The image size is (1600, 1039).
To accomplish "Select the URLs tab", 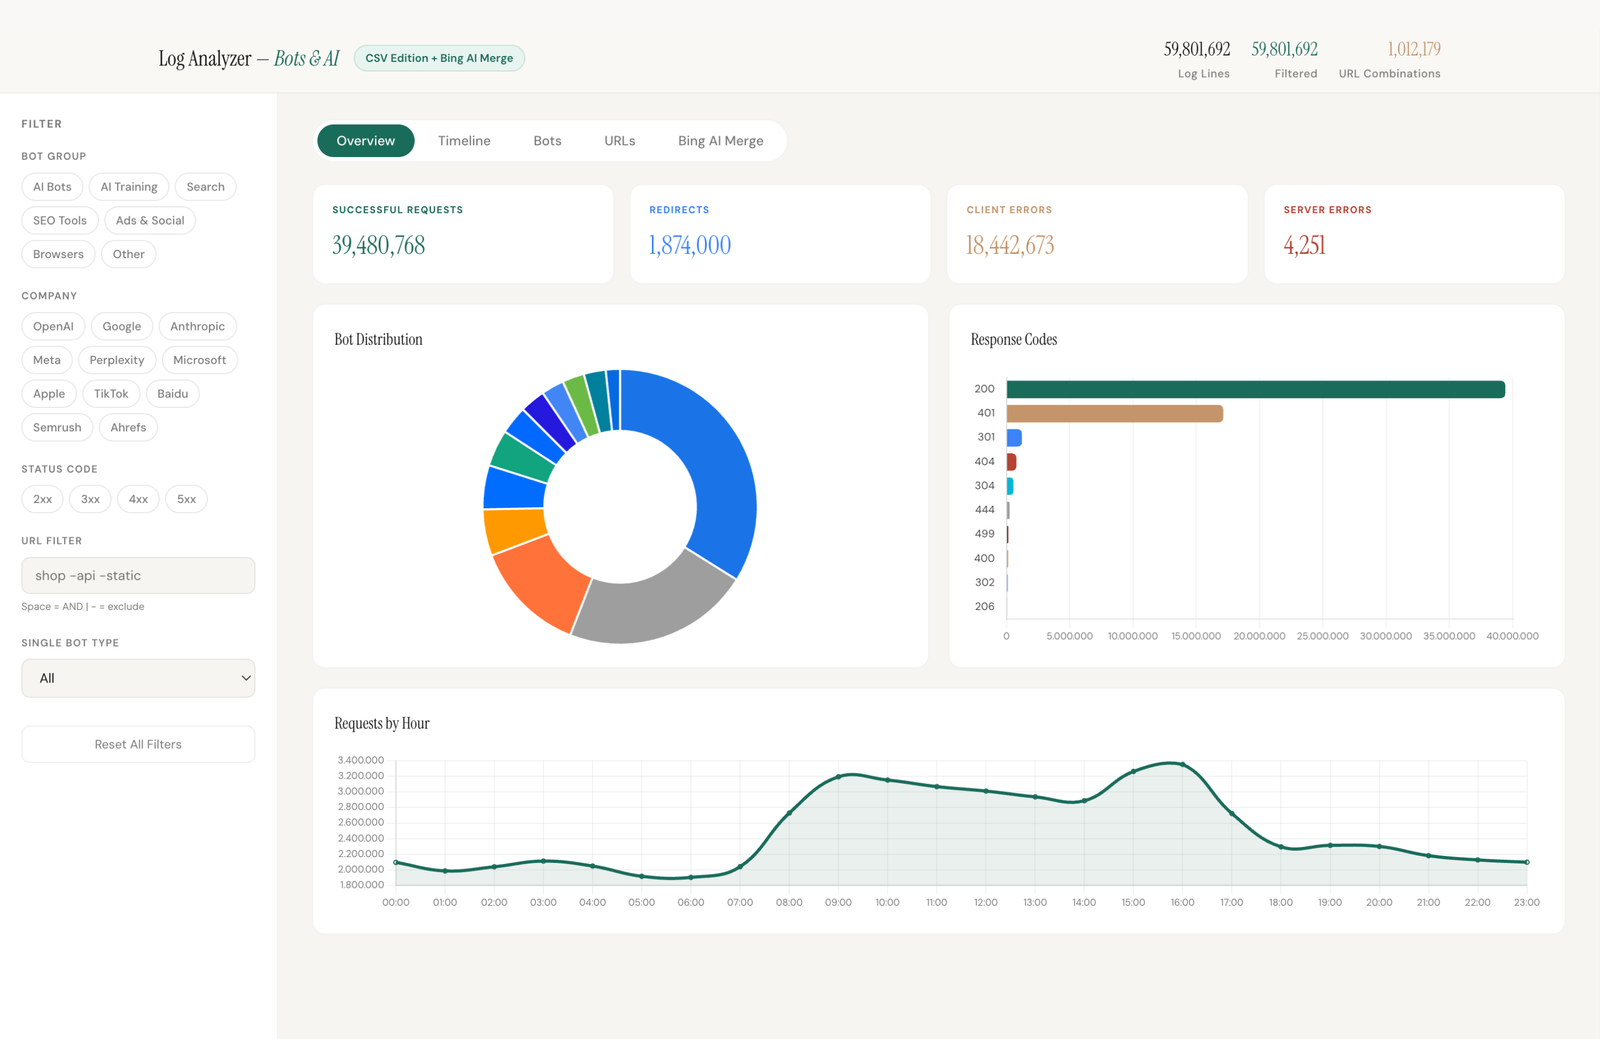I will [619, 140].
